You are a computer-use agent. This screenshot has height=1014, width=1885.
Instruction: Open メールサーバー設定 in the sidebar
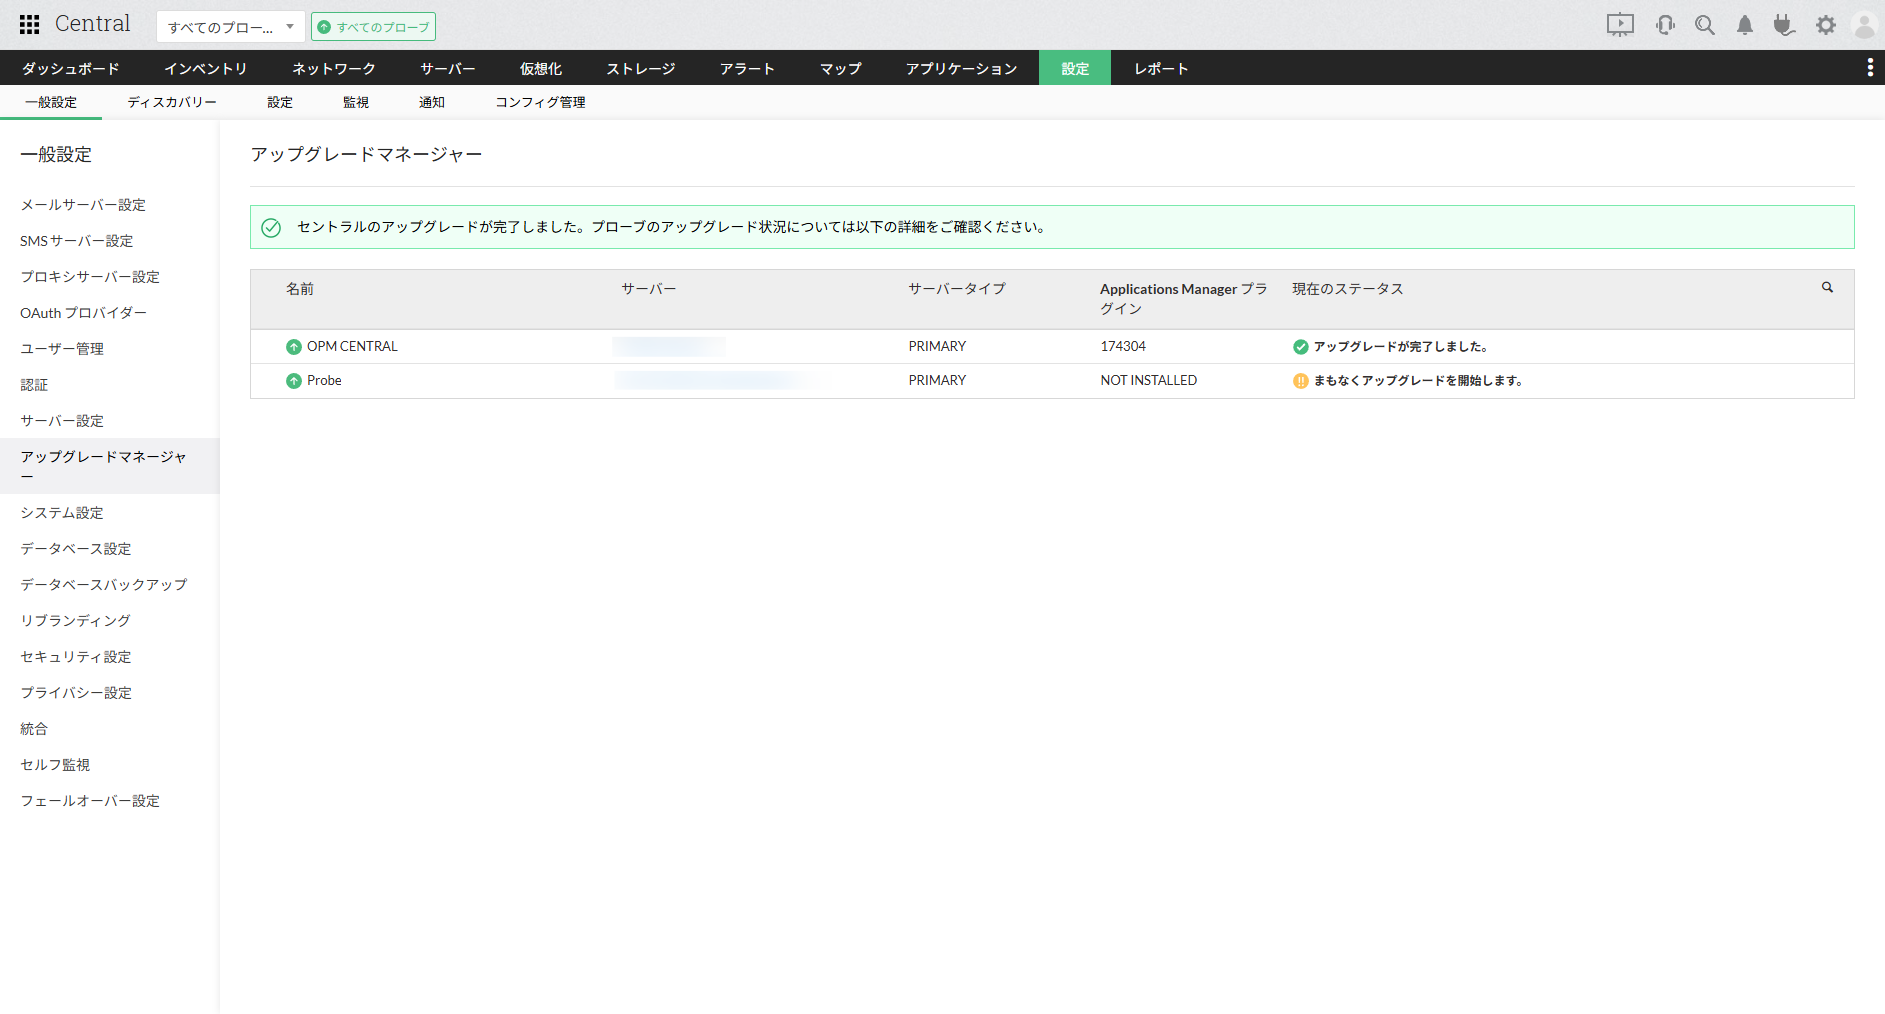click(x=83, y=205)
